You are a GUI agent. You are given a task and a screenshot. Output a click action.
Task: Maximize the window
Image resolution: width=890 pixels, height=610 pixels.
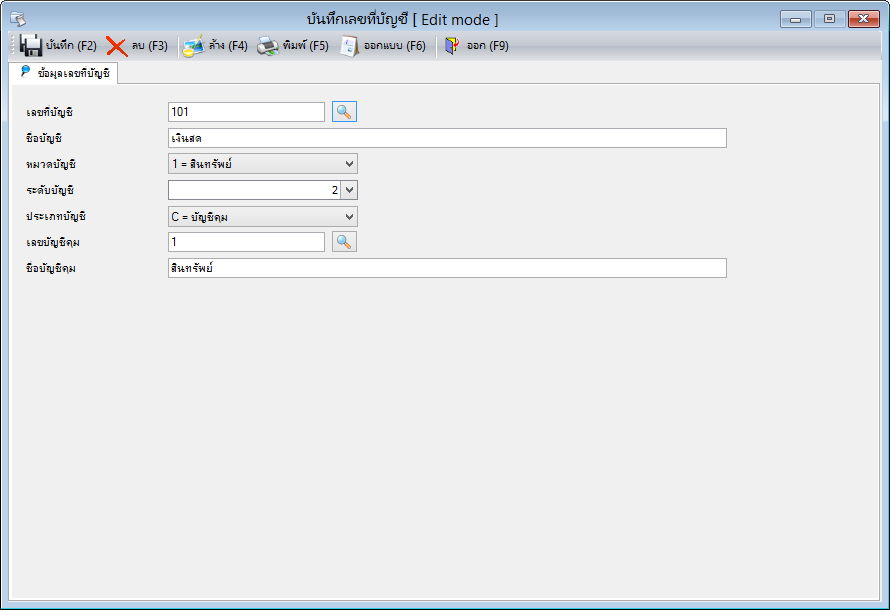point(829,19)
